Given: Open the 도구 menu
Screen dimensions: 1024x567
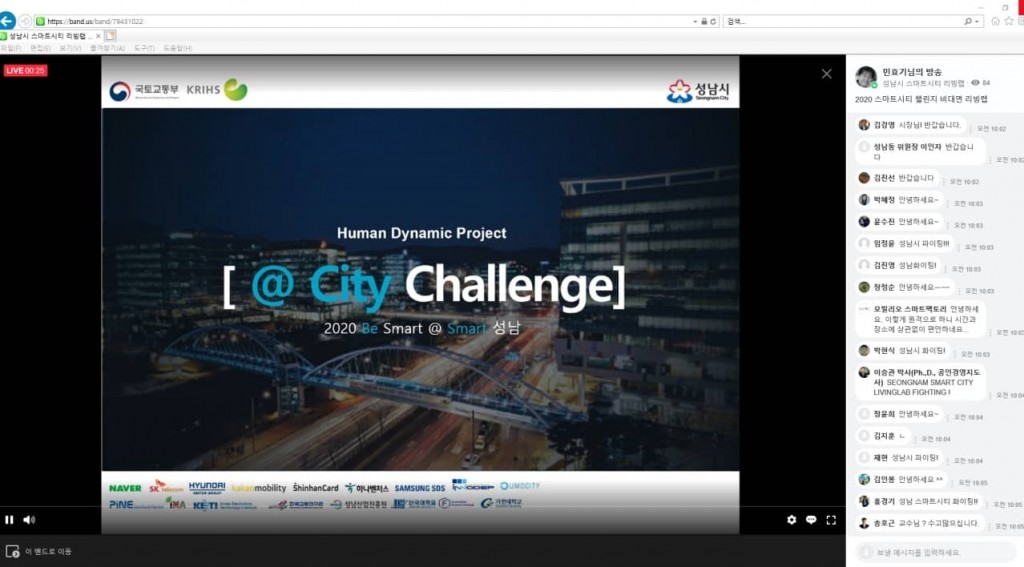Looking at the screenshot, I should point(143,48).
